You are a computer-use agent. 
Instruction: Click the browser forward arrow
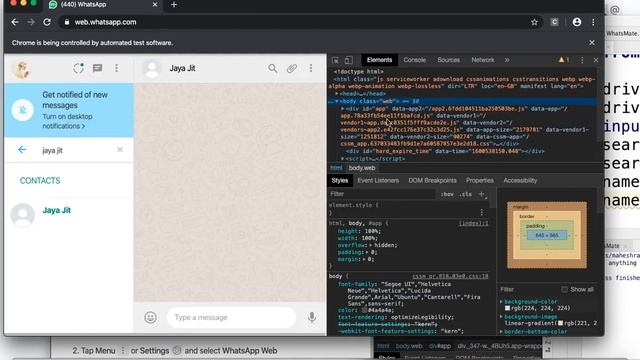[x=31, y=22]
